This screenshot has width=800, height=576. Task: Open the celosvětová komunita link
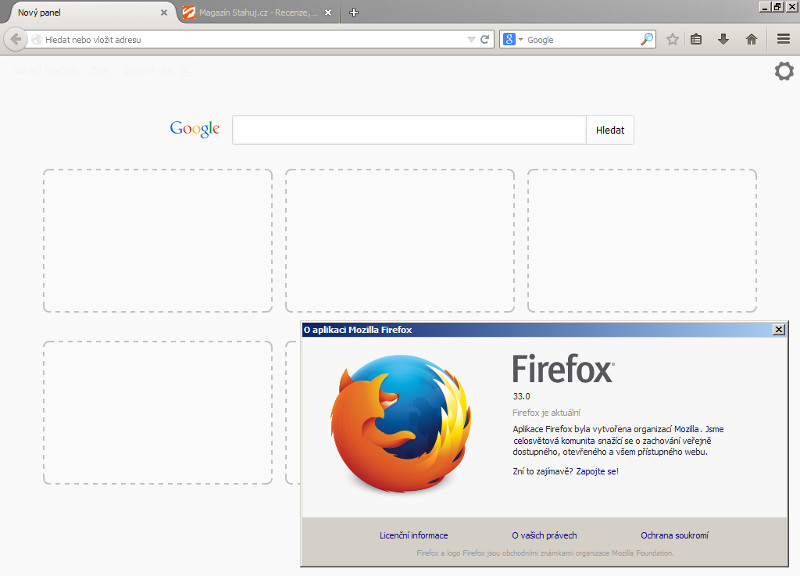coord(554,441)
